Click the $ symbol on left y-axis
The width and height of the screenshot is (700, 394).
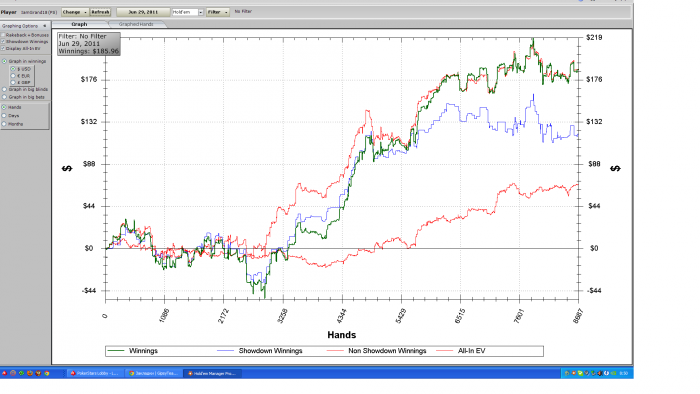pyautogui.click(x=67, y=168)
